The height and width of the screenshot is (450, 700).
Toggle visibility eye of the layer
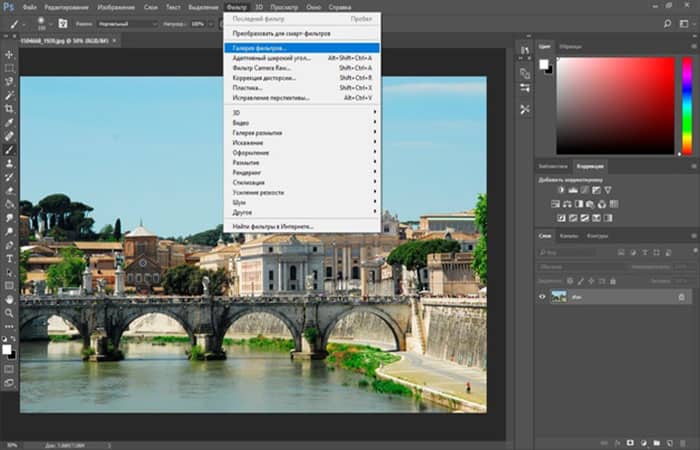542,296
